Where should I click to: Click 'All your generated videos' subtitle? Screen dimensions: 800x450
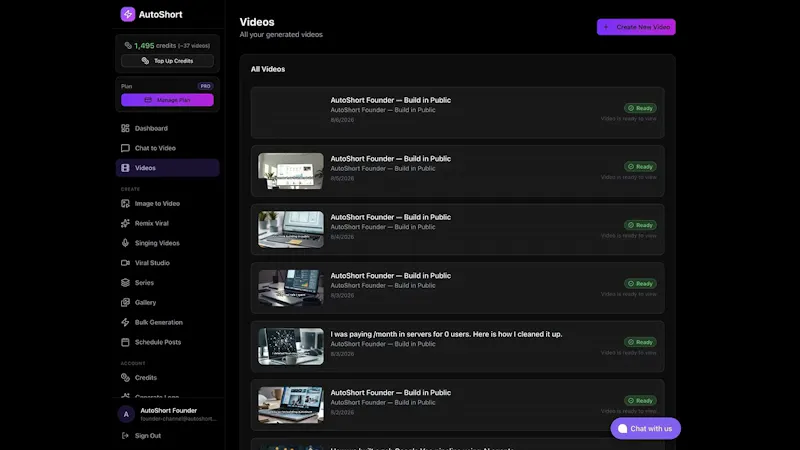(281, 35)
